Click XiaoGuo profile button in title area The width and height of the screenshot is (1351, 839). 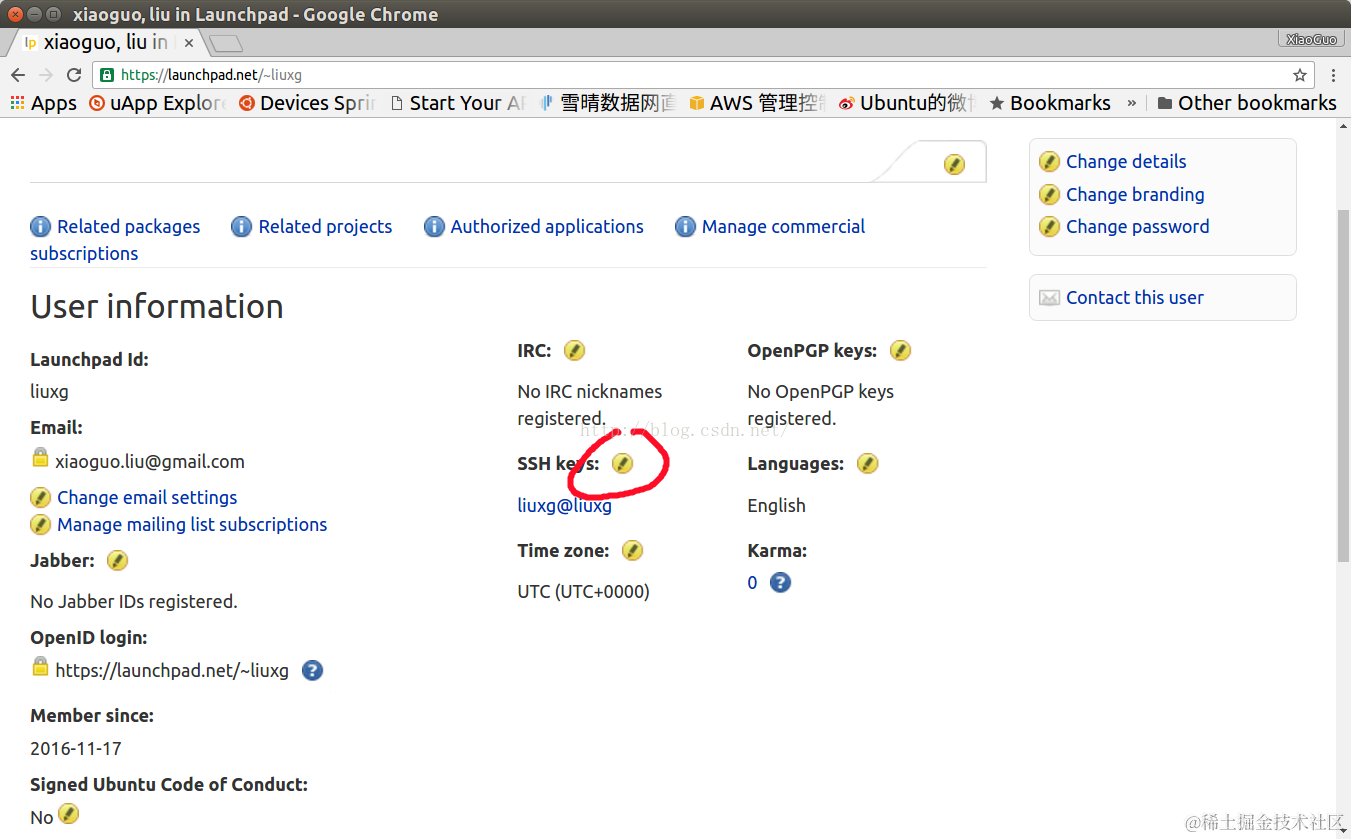(x=1311, y=39)
